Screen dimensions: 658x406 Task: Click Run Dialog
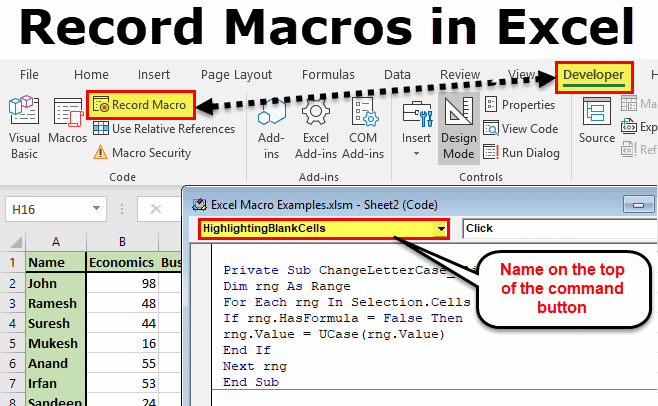point(522,153)
